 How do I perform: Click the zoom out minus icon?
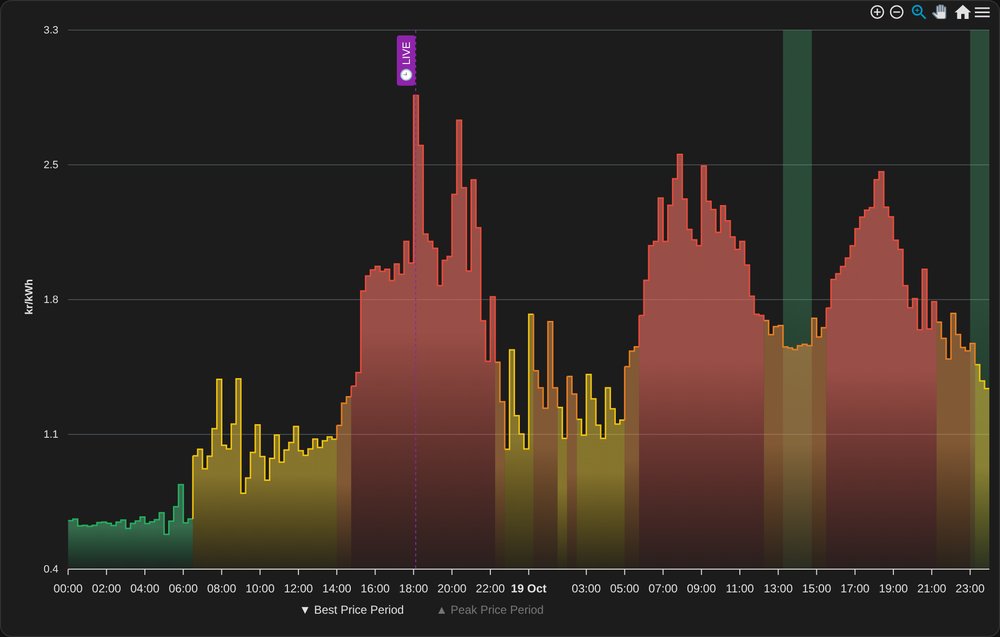pyautogui.click(x=897, y=12)
